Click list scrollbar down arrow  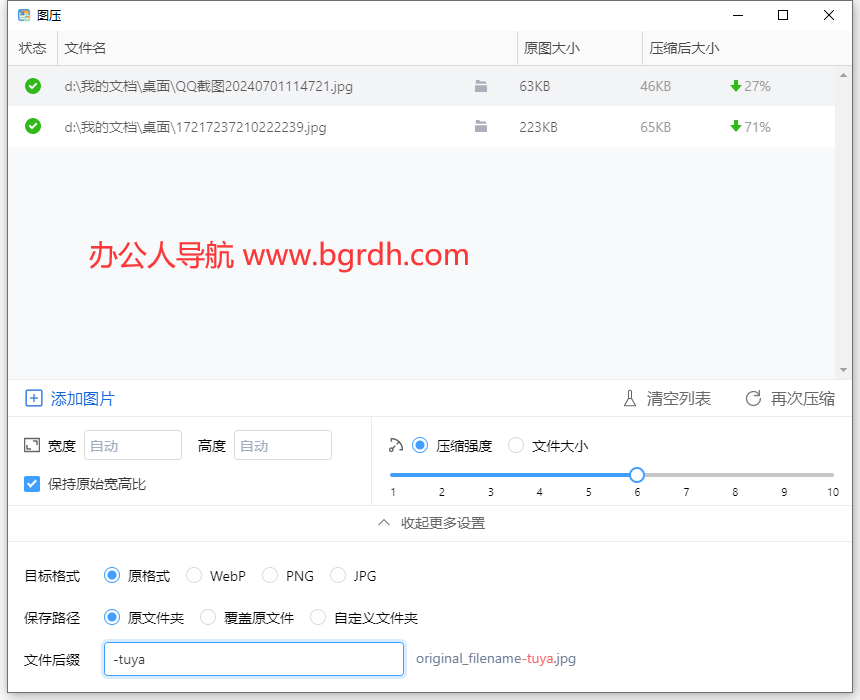click(844, 370)
